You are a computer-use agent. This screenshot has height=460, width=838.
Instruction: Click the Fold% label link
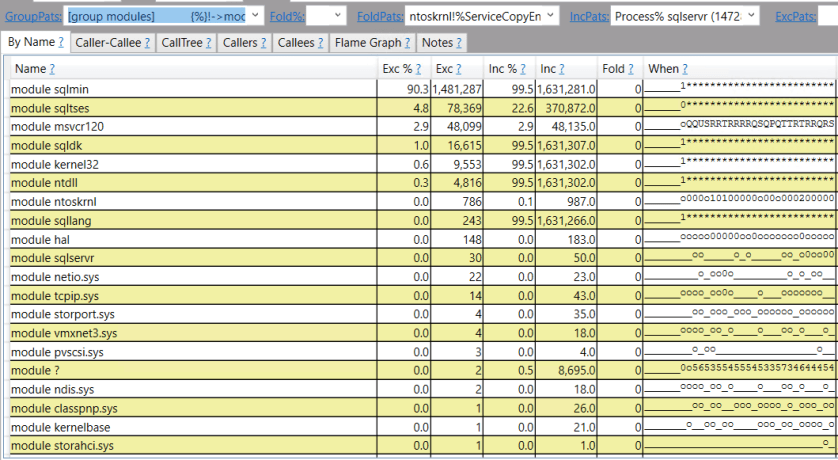(x=287, y=17)
